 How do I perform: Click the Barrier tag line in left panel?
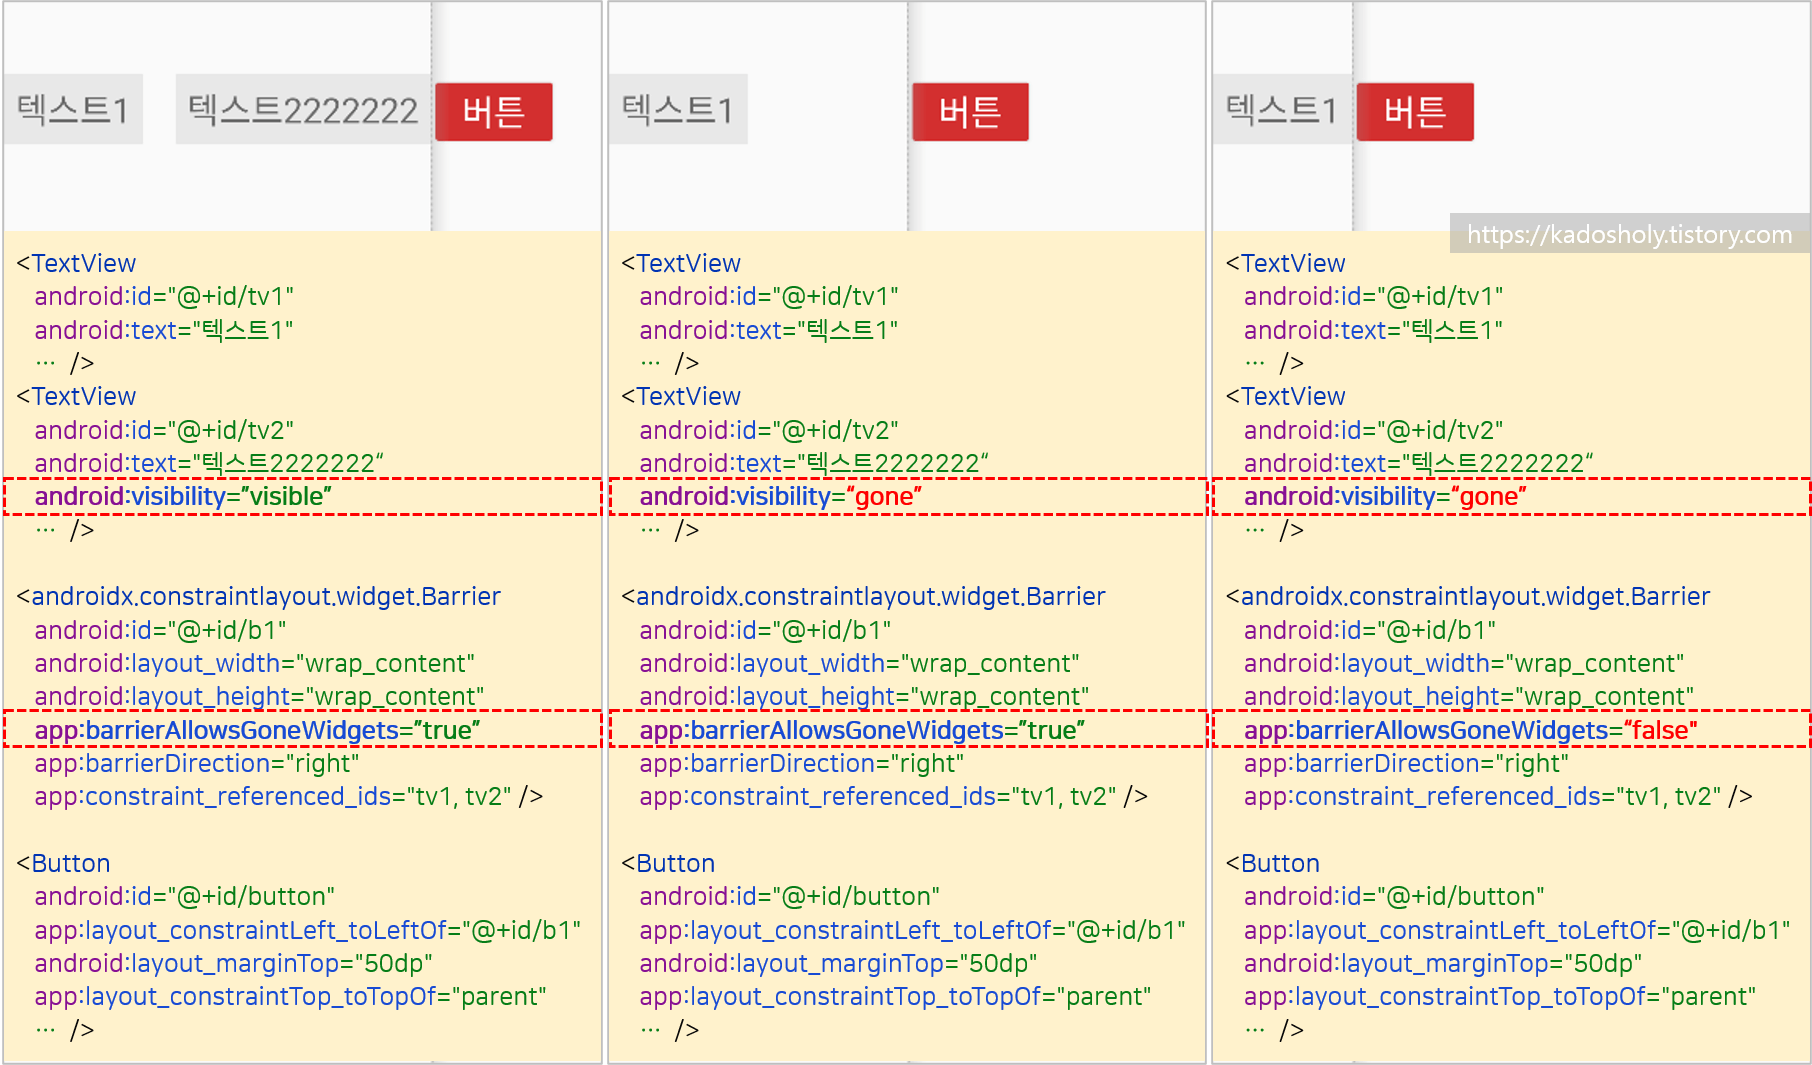(x=258, y=597)
